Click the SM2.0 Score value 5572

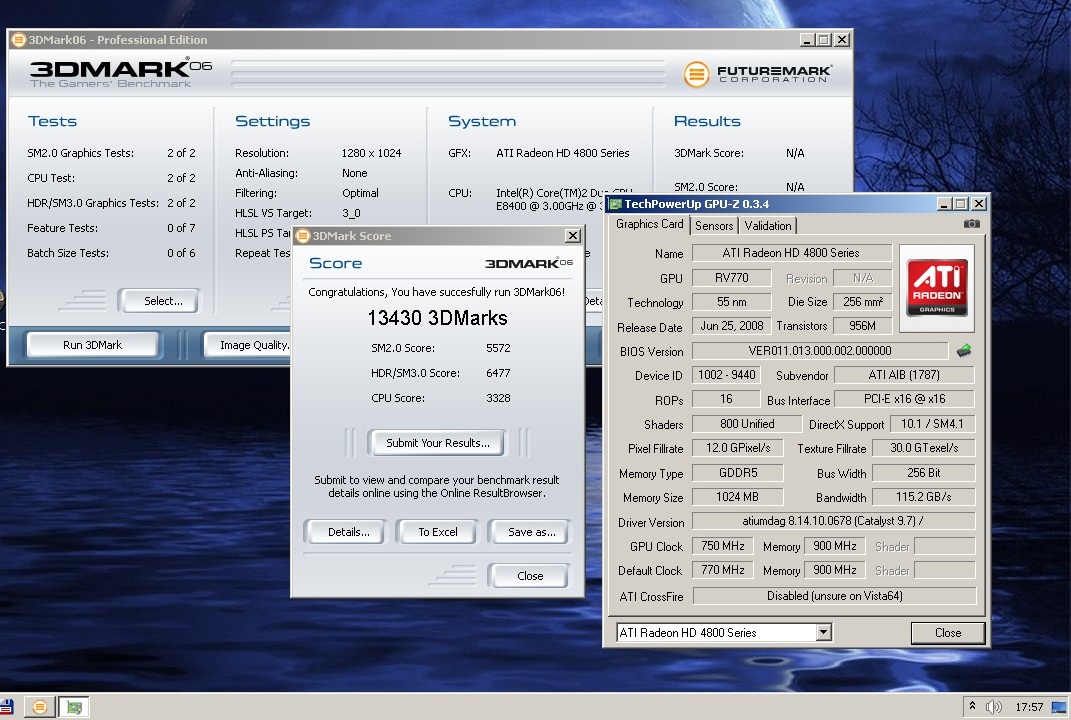[x=498, y=348]
